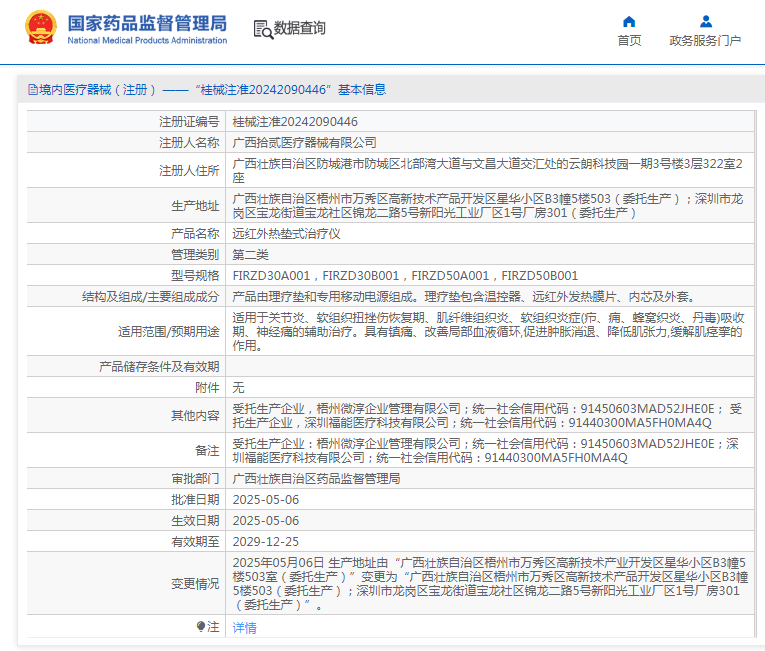This screenshot has height=651, width=765.
Task: Open the 政务服务门户 text link
Action: tap(705, 41)
